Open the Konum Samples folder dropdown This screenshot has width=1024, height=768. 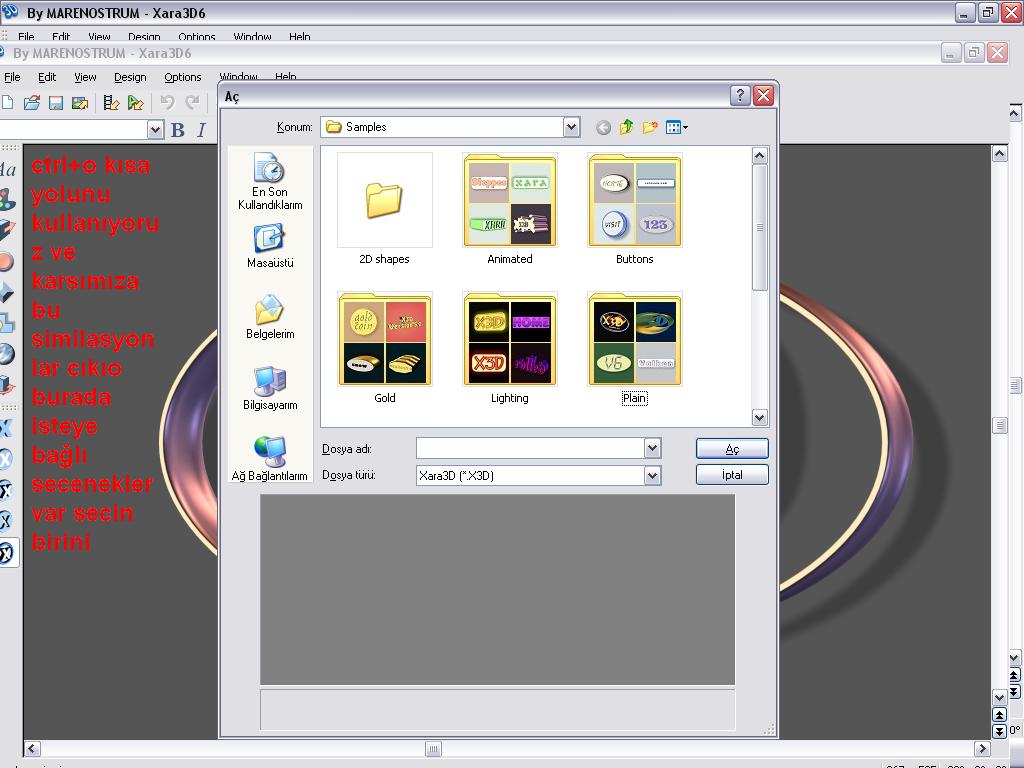click(x=571, y=127)
